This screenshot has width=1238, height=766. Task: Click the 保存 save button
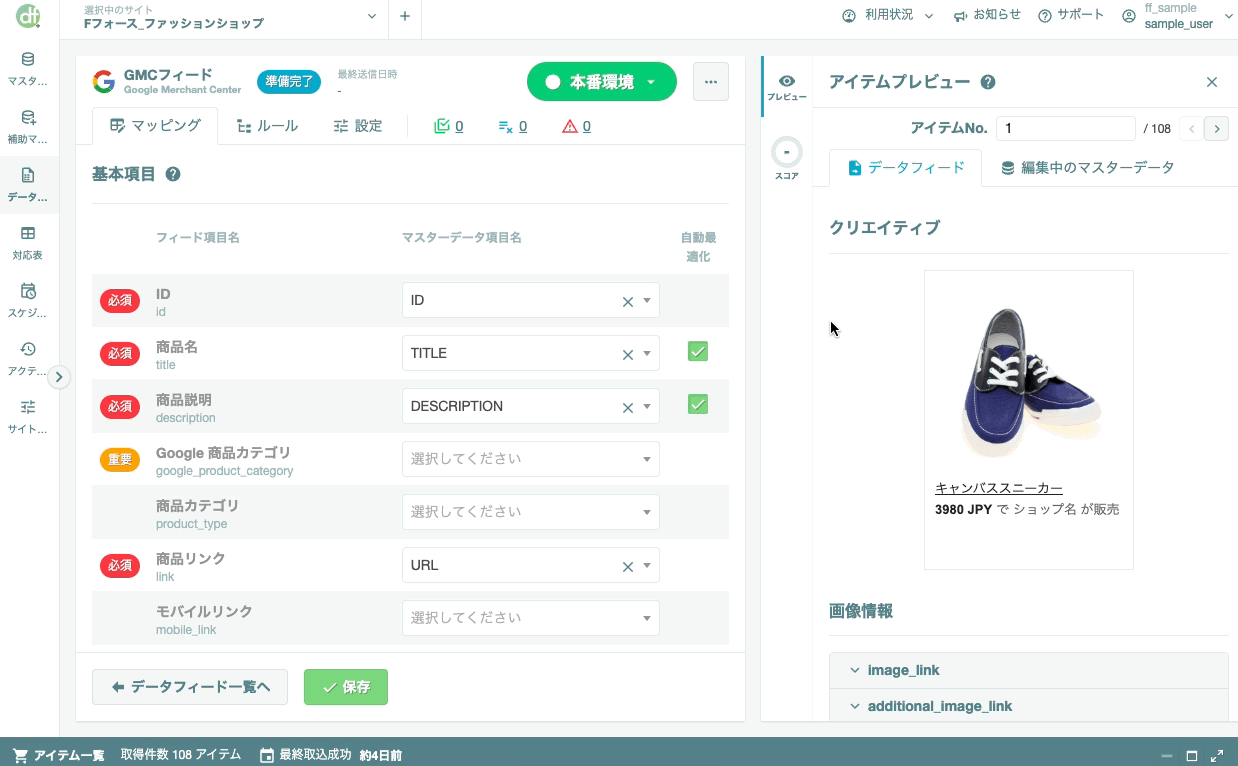point(346,687)
